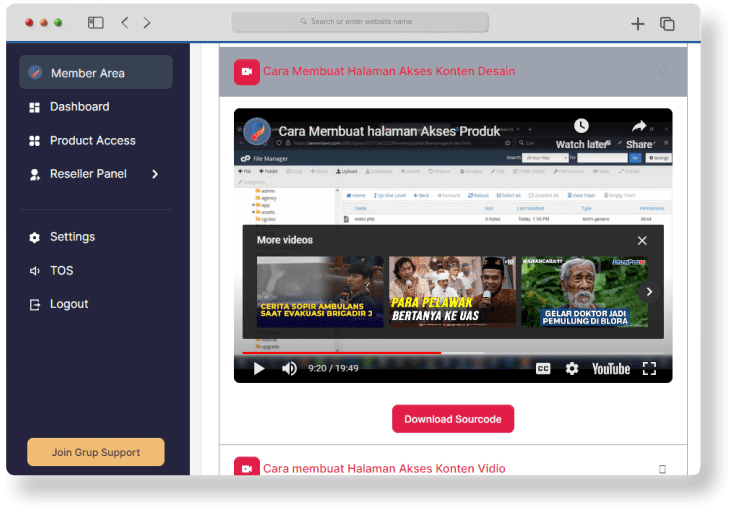Screen dimensions: 733x511
Task: Toggle closed captions on video
Action: (x=543, y=369)
